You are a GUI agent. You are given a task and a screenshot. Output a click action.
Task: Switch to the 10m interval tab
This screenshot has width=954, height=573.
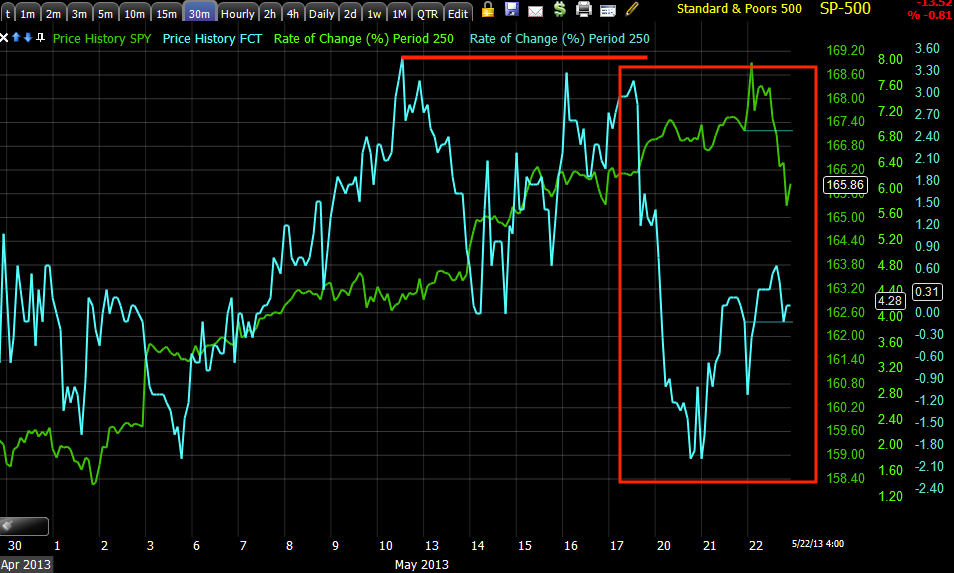pyautogui.click(x=134, y=13)
